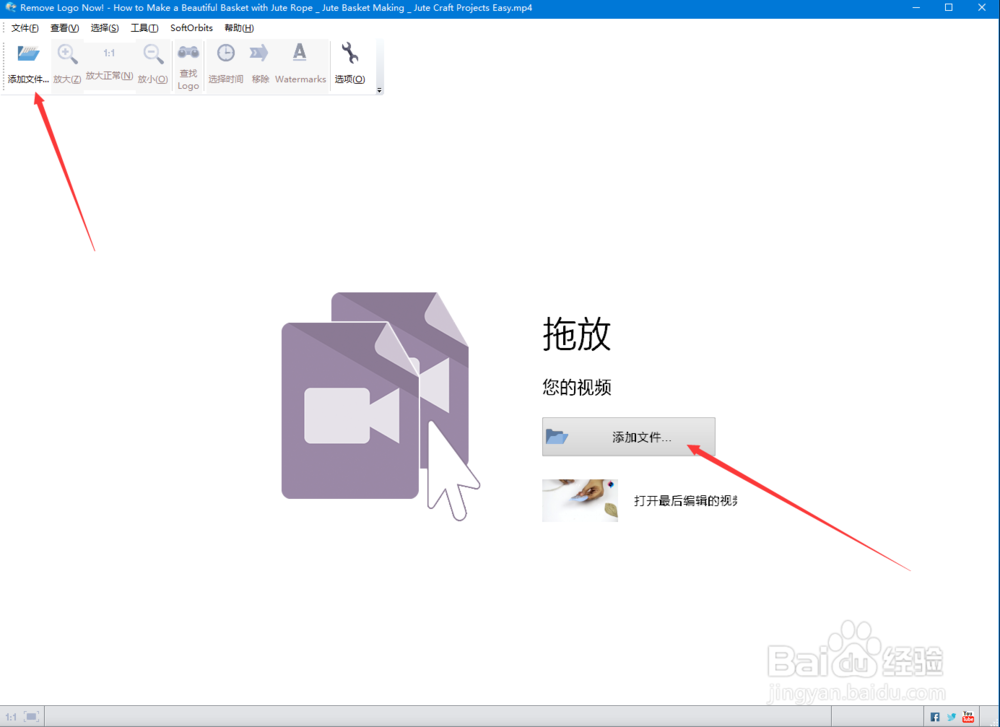
Task: Click the 1:1 status bar icon
Action: coord(11,717)
